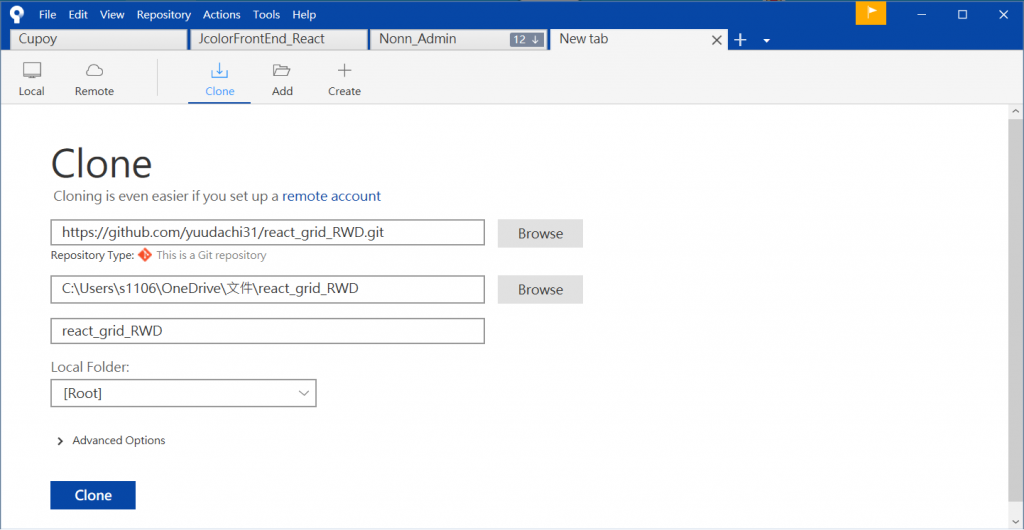Click the "This is a Git repository" text
The width and height of the screenshot is (1024, 530).
pyautogui.click(x=211, y=255)
